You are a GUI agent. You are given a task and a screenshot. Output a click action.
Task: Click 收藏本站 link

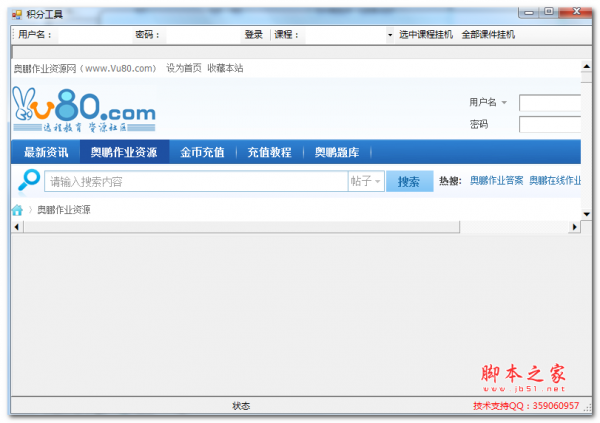[x=225, y=68]
